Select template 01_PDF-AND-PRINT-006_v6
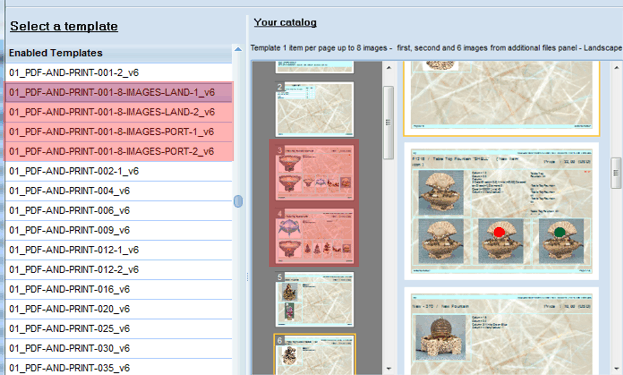The image size is (623, 375). pyautogui.click(x=119, y=211)
